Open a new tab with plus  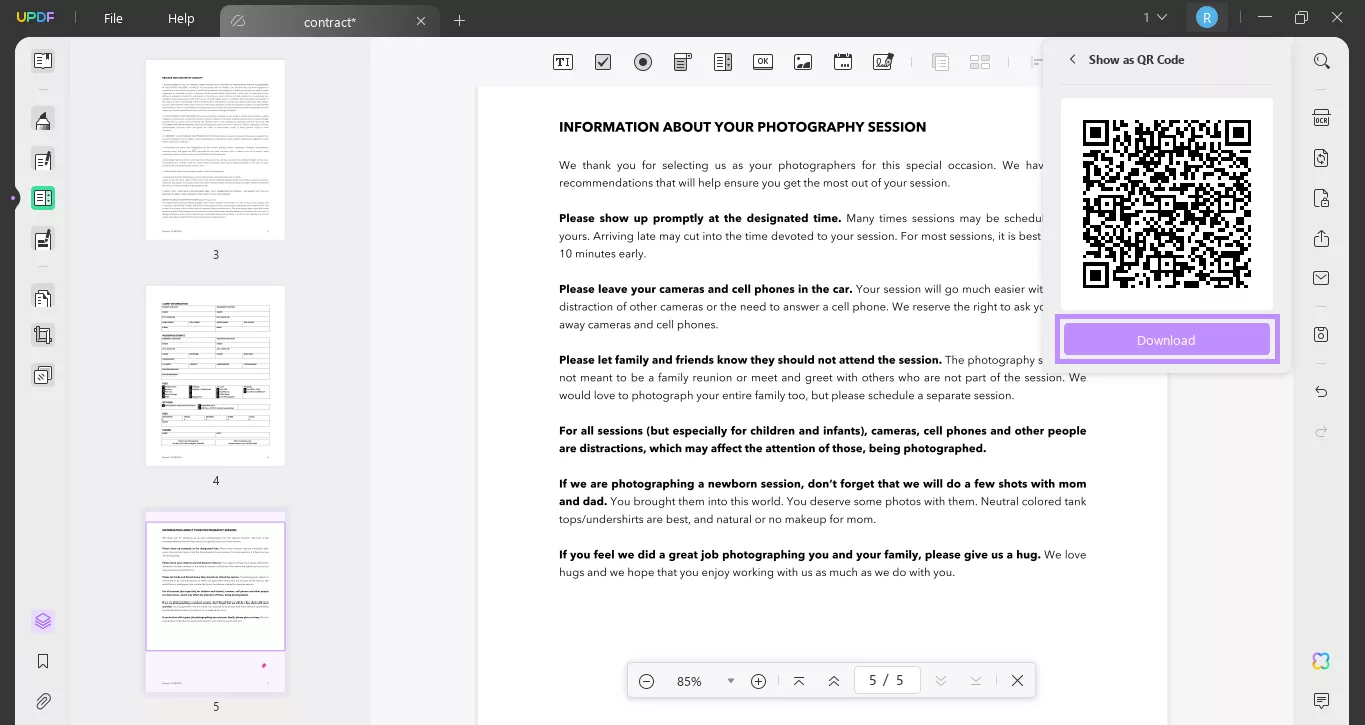(460, 20)
